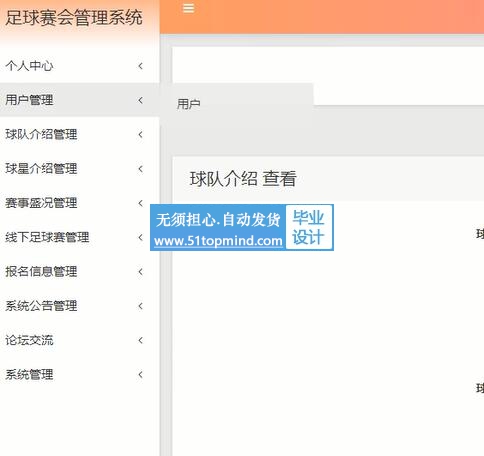Click chevron beside 论坛交流
The image size is (484, 456).
[x=141, y=340]
